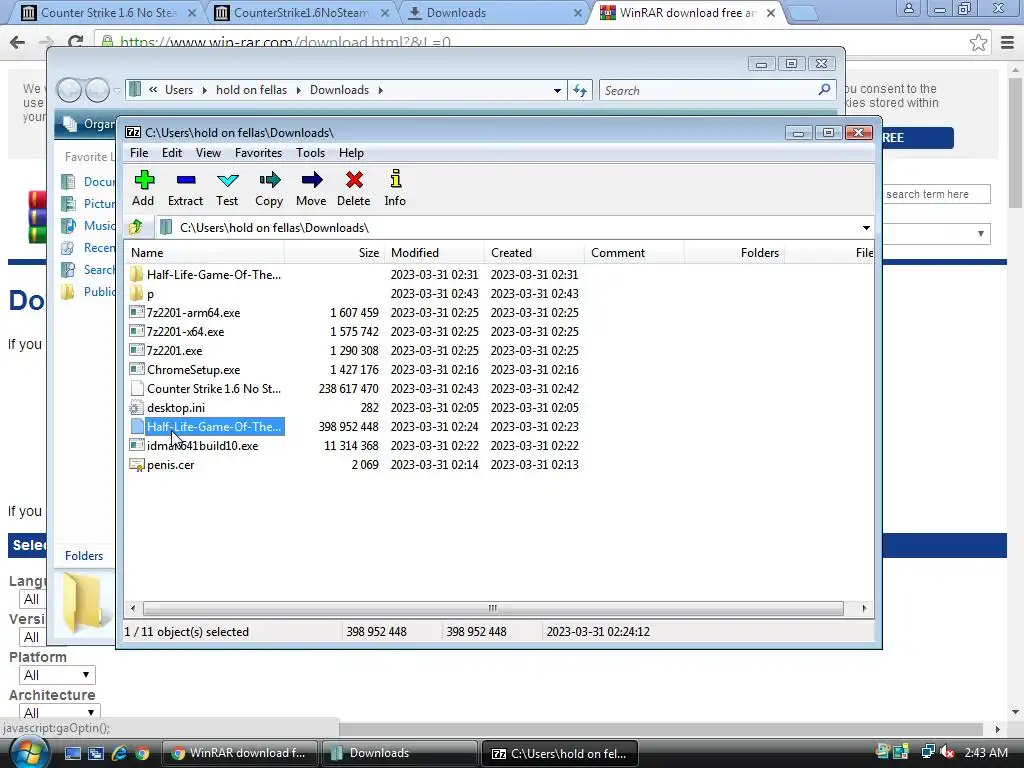This screenshot has height=768, width=1024.
Task: Click the Test checkmark icon
Action: 227,180
